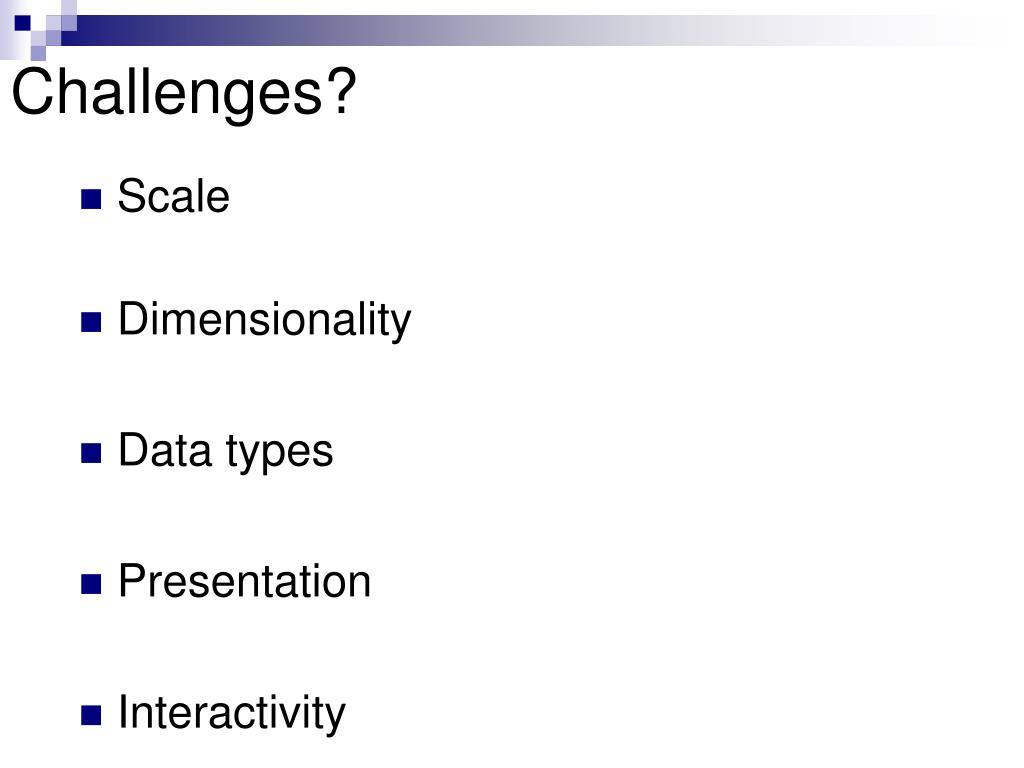Click the square bullet beside Presentation
The width and height of the screenshot is (1024, 768).
[x=91, y=583]
